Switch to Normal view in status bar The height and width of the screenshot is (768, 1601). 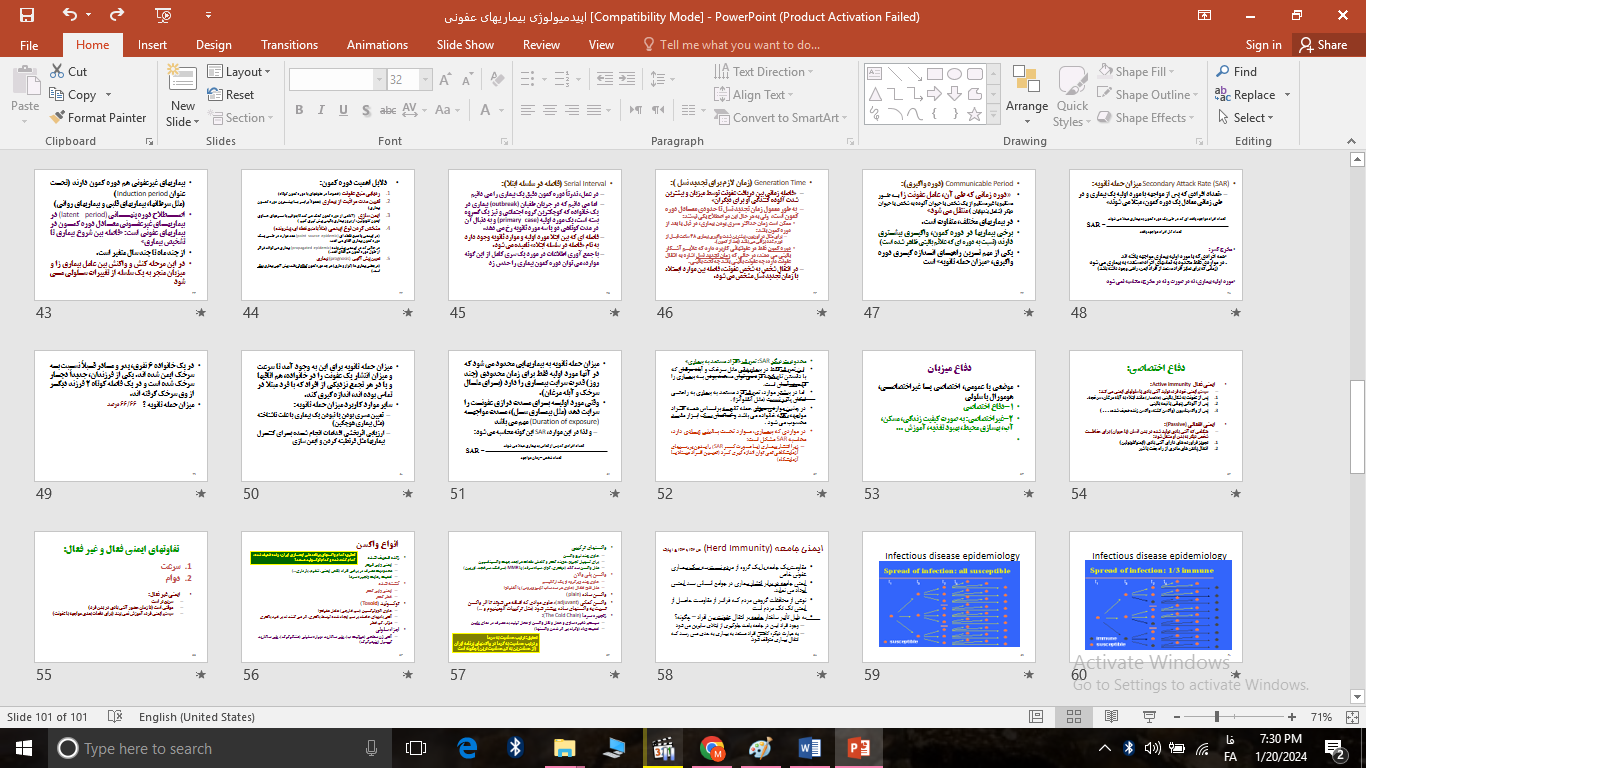tap(1036, 717)
